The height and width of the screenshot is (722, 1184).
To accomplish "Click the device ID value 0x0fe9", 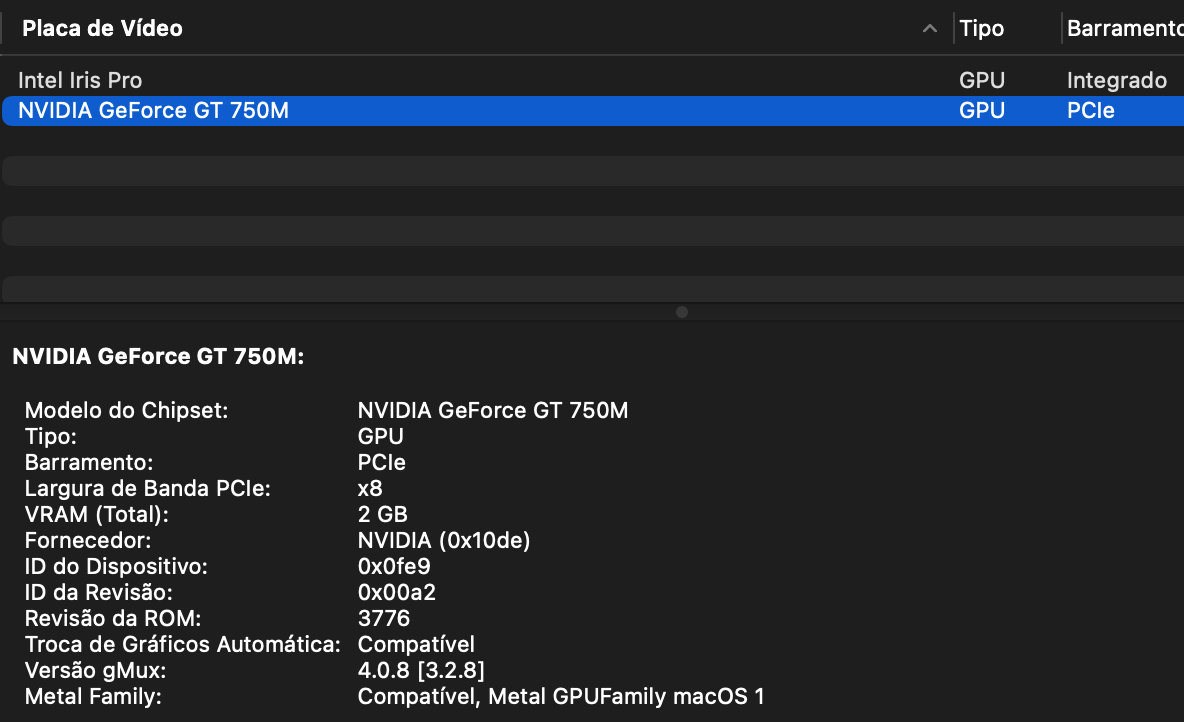I will coord(394,566).
